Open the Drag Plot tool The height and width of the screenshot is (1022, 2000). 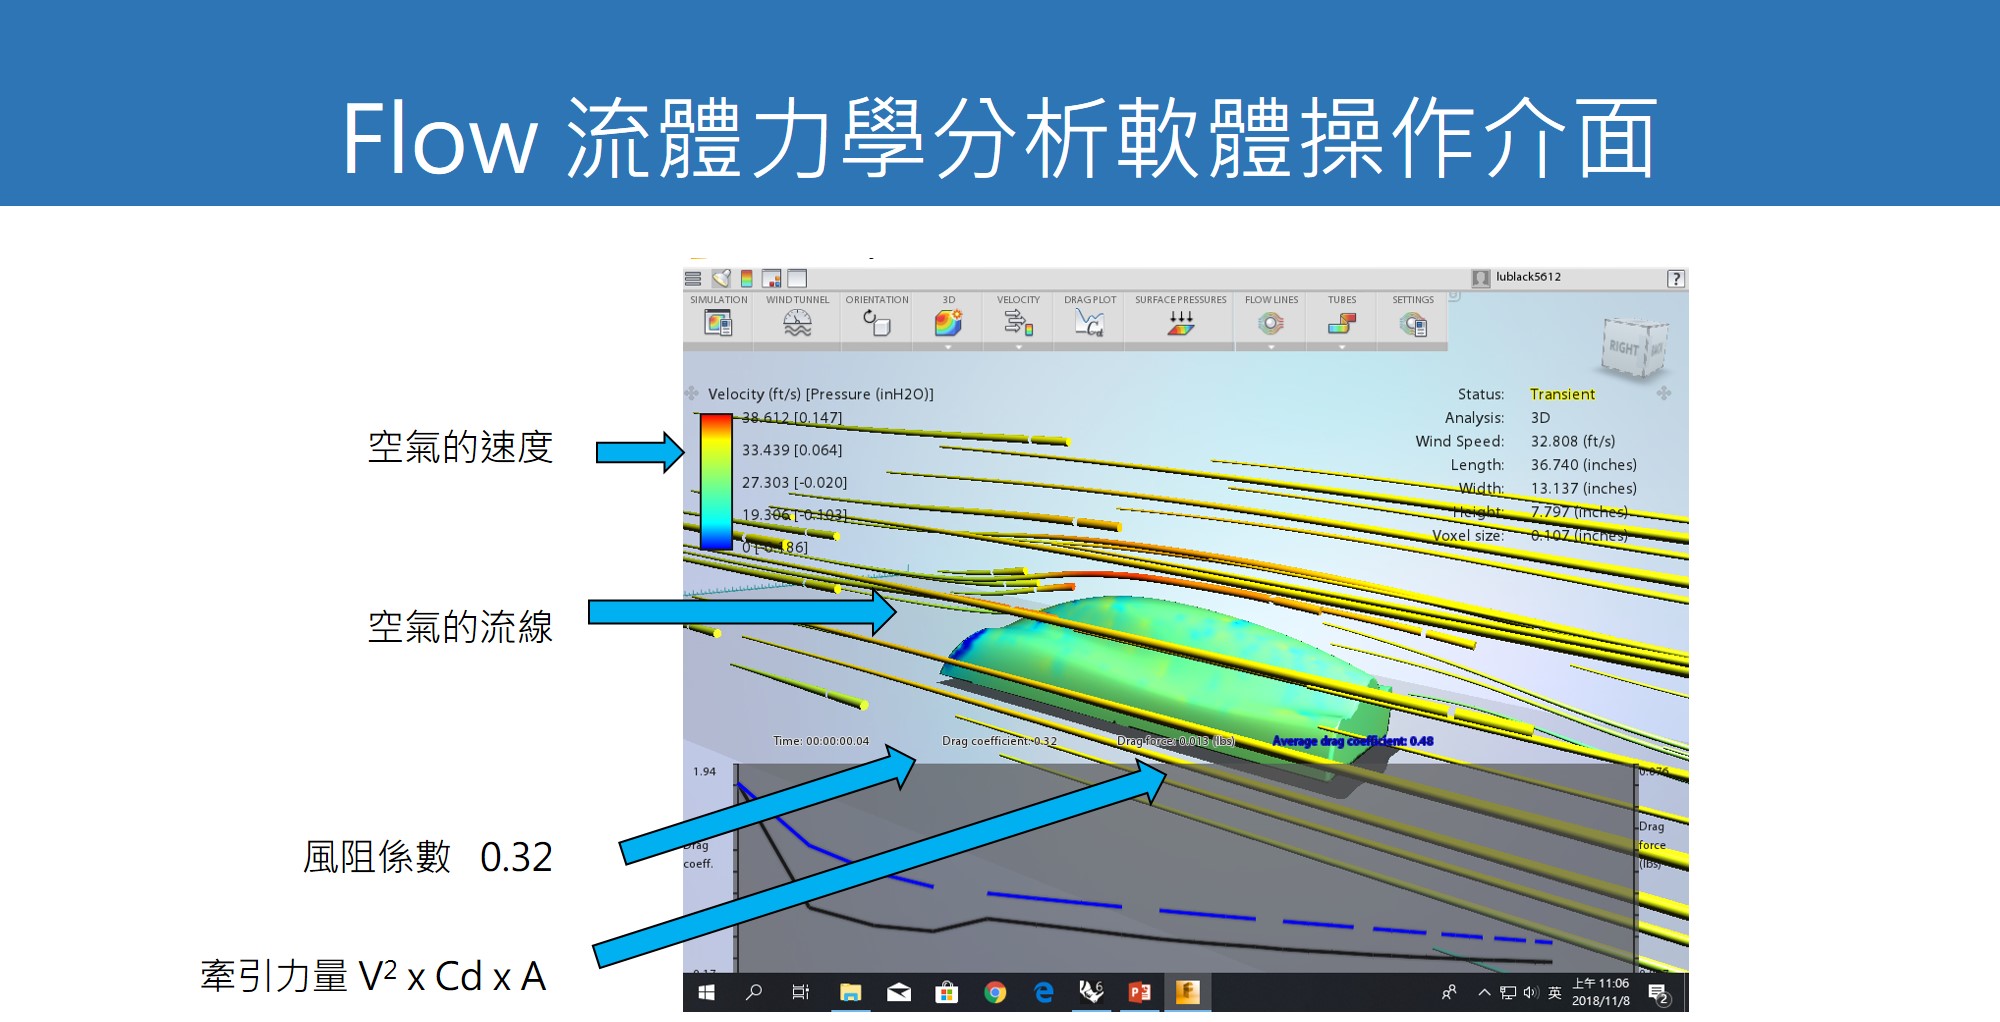1089,322
